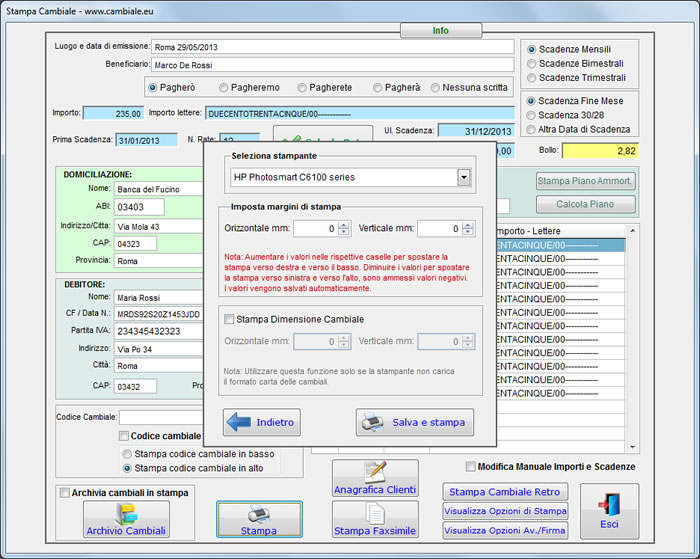Decrease the margin Verticale mm value
The image size is (700, 559).
(467, 232)
